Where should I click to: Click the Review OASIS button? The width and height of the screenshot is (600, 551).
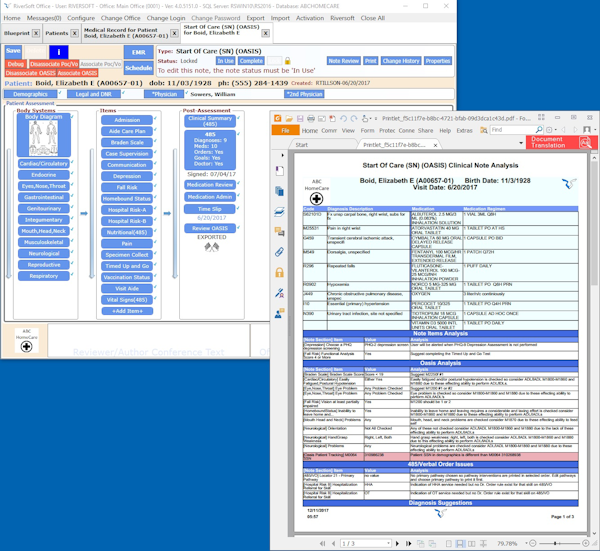point(210,228)
